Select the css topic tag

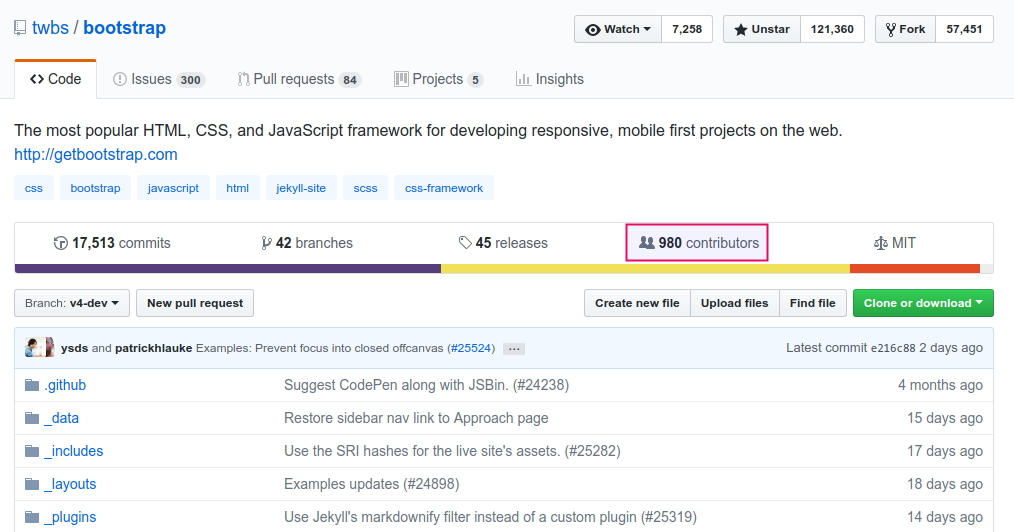point(34,188)
